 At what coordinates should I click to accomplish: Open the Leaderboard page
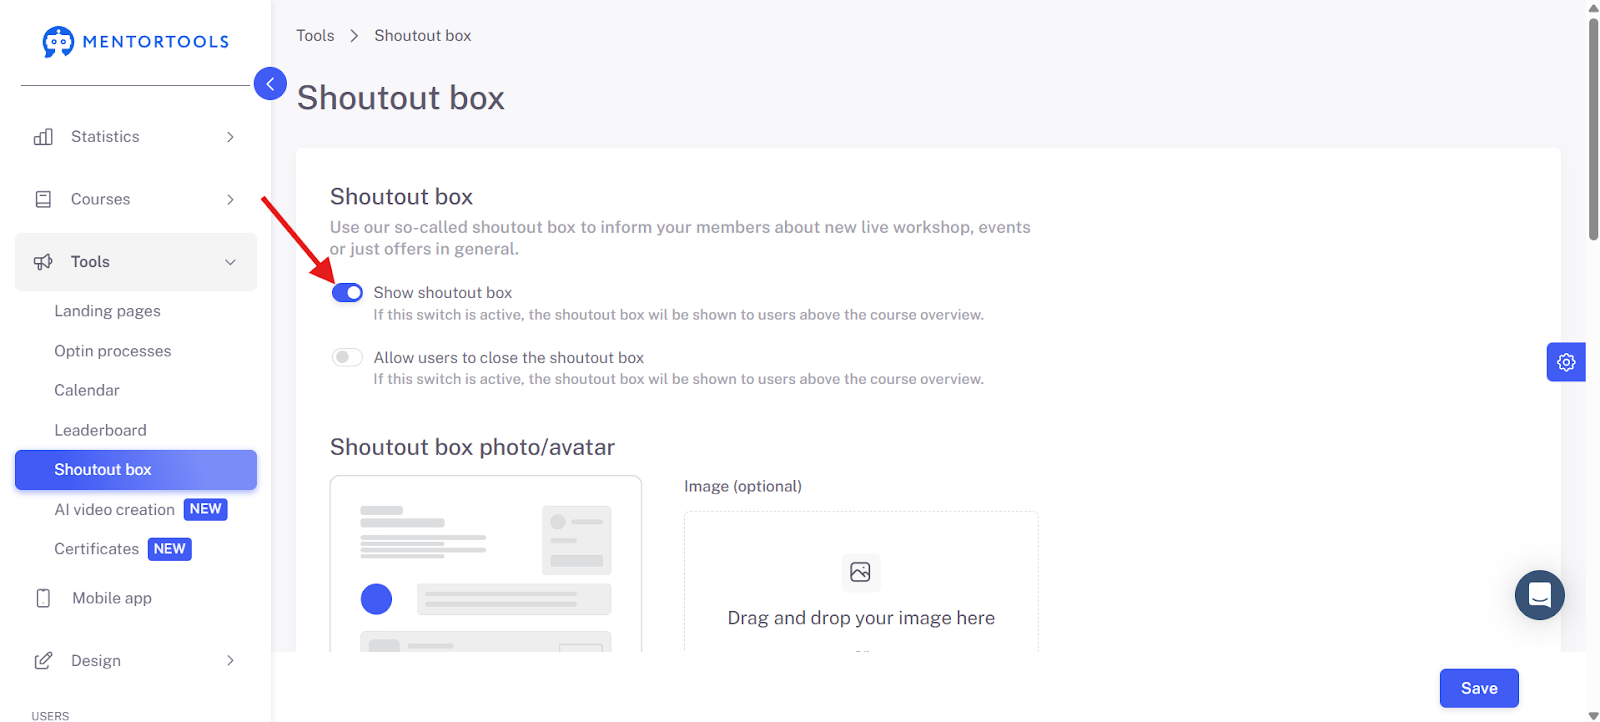[100, 430]
